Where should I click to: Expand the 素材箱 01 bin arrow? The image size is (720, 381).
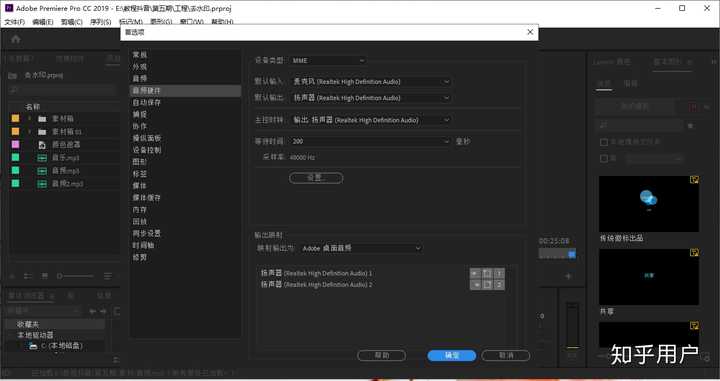(x=30, y=132)
